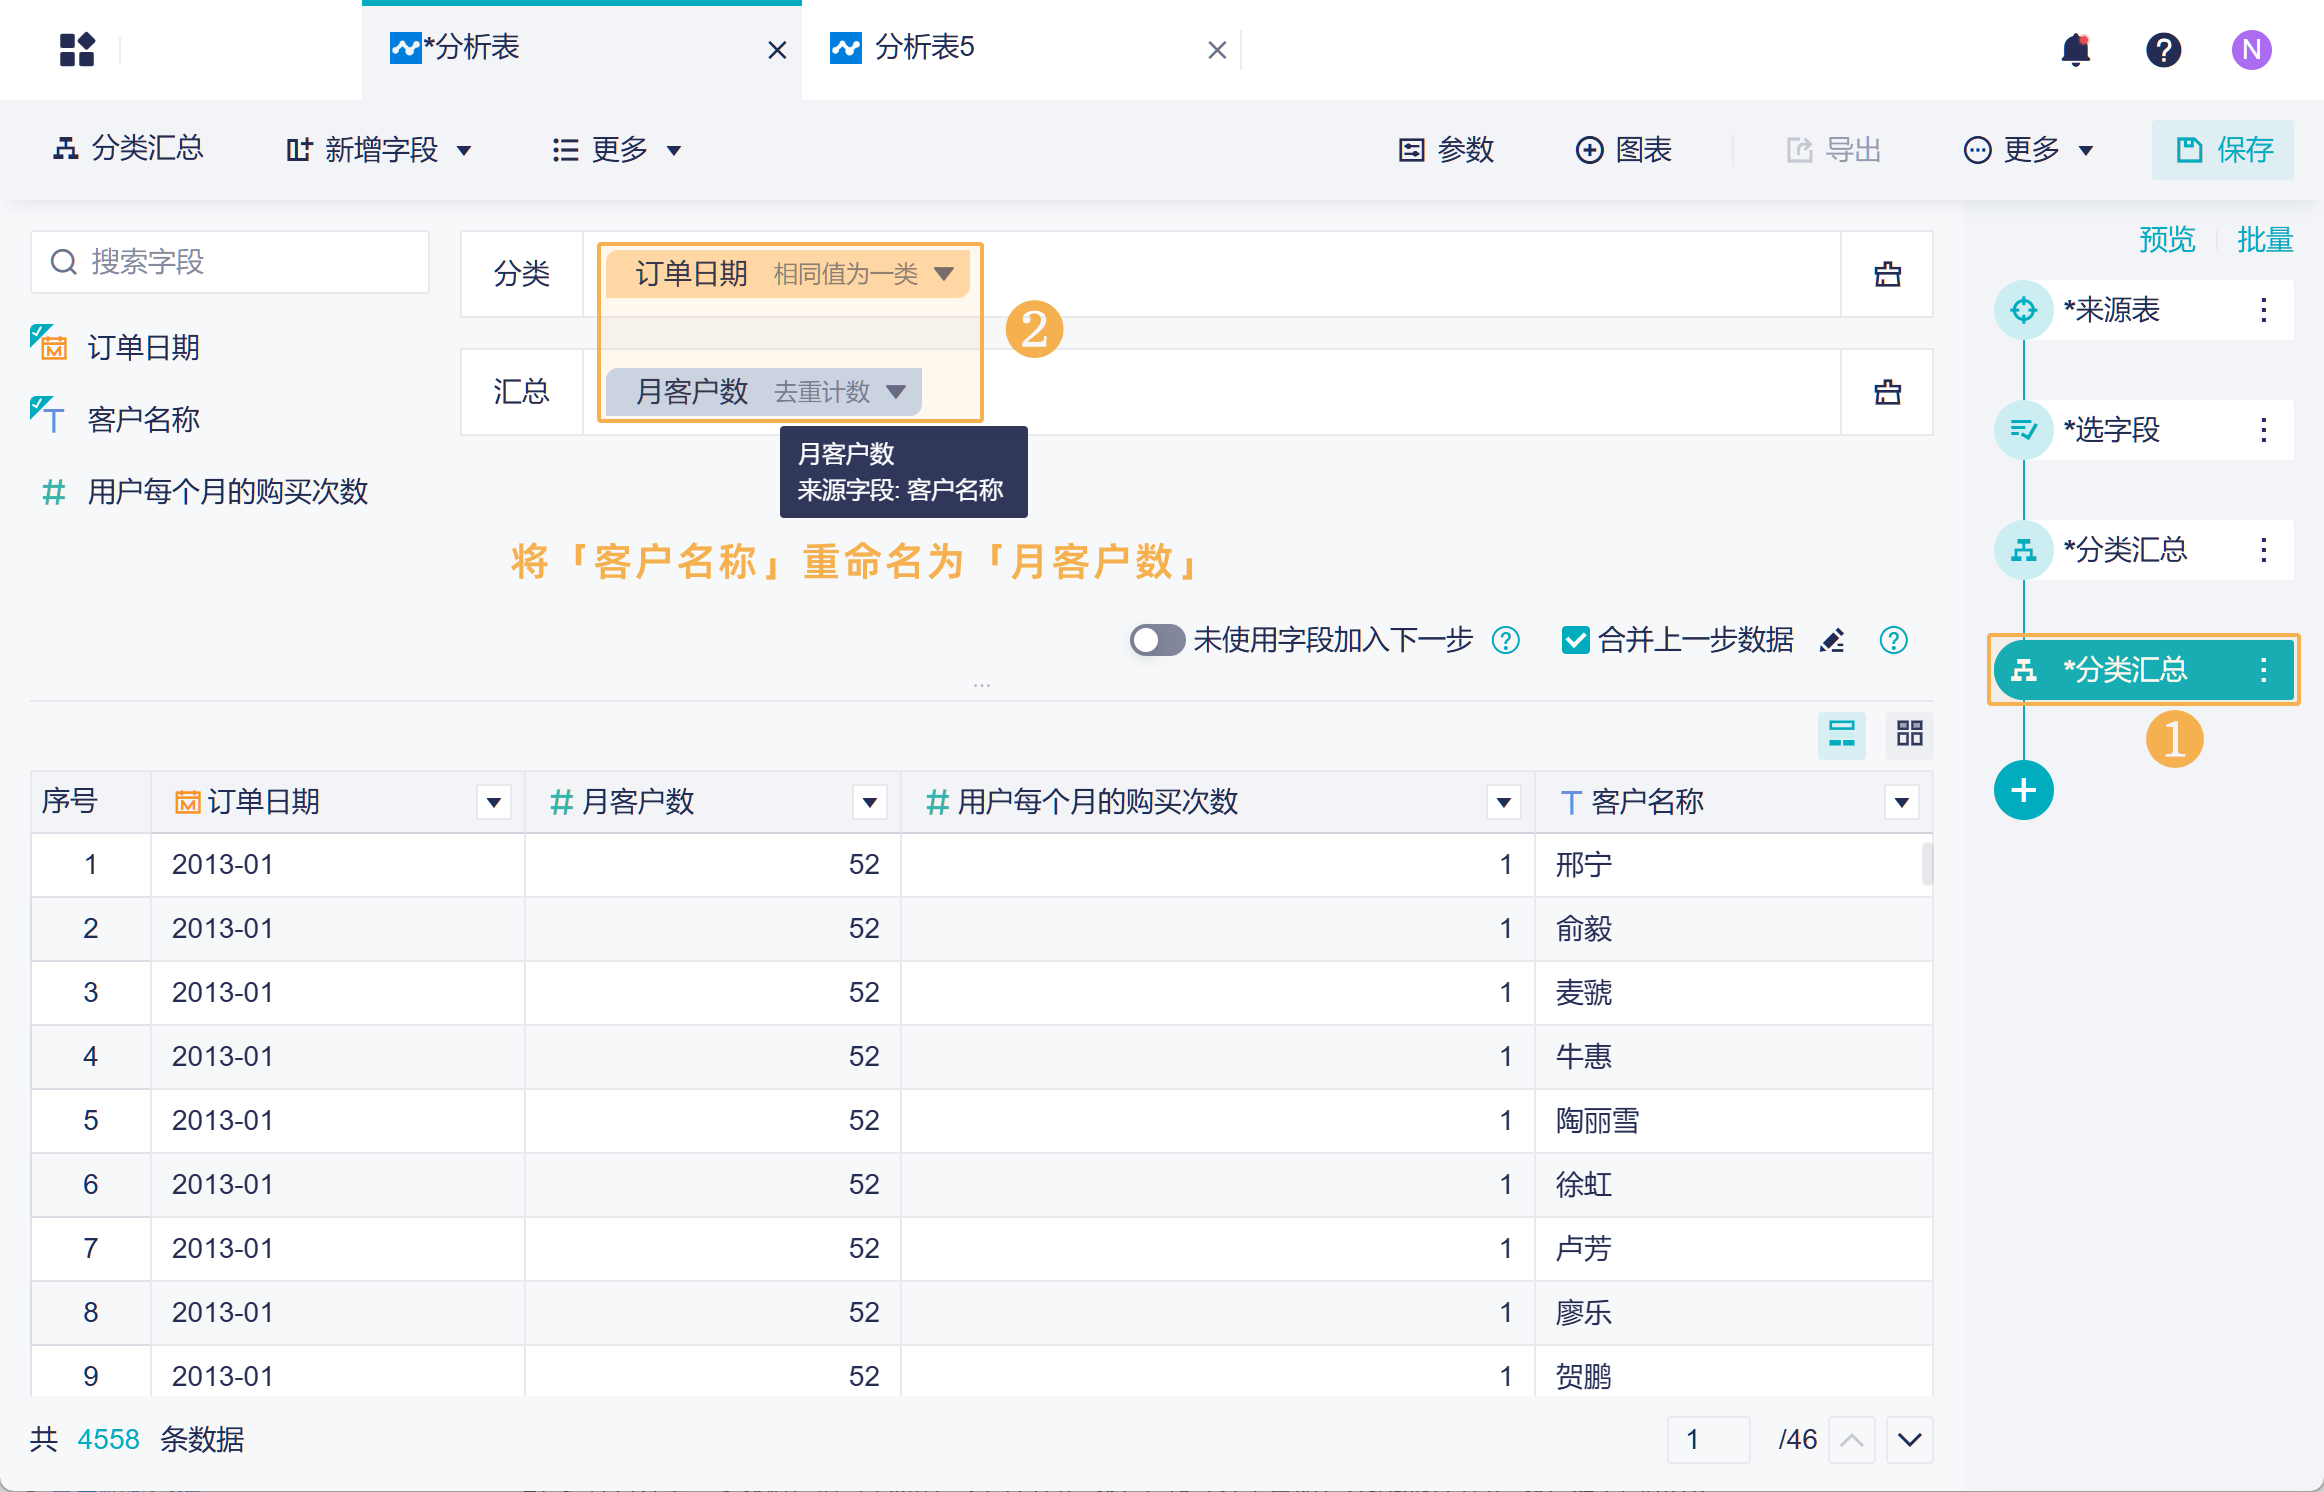This screenshot has height=1492, width=2324.
Task: Open 用户每个月的购买次数 column header dropdown
Action: 1503,802
